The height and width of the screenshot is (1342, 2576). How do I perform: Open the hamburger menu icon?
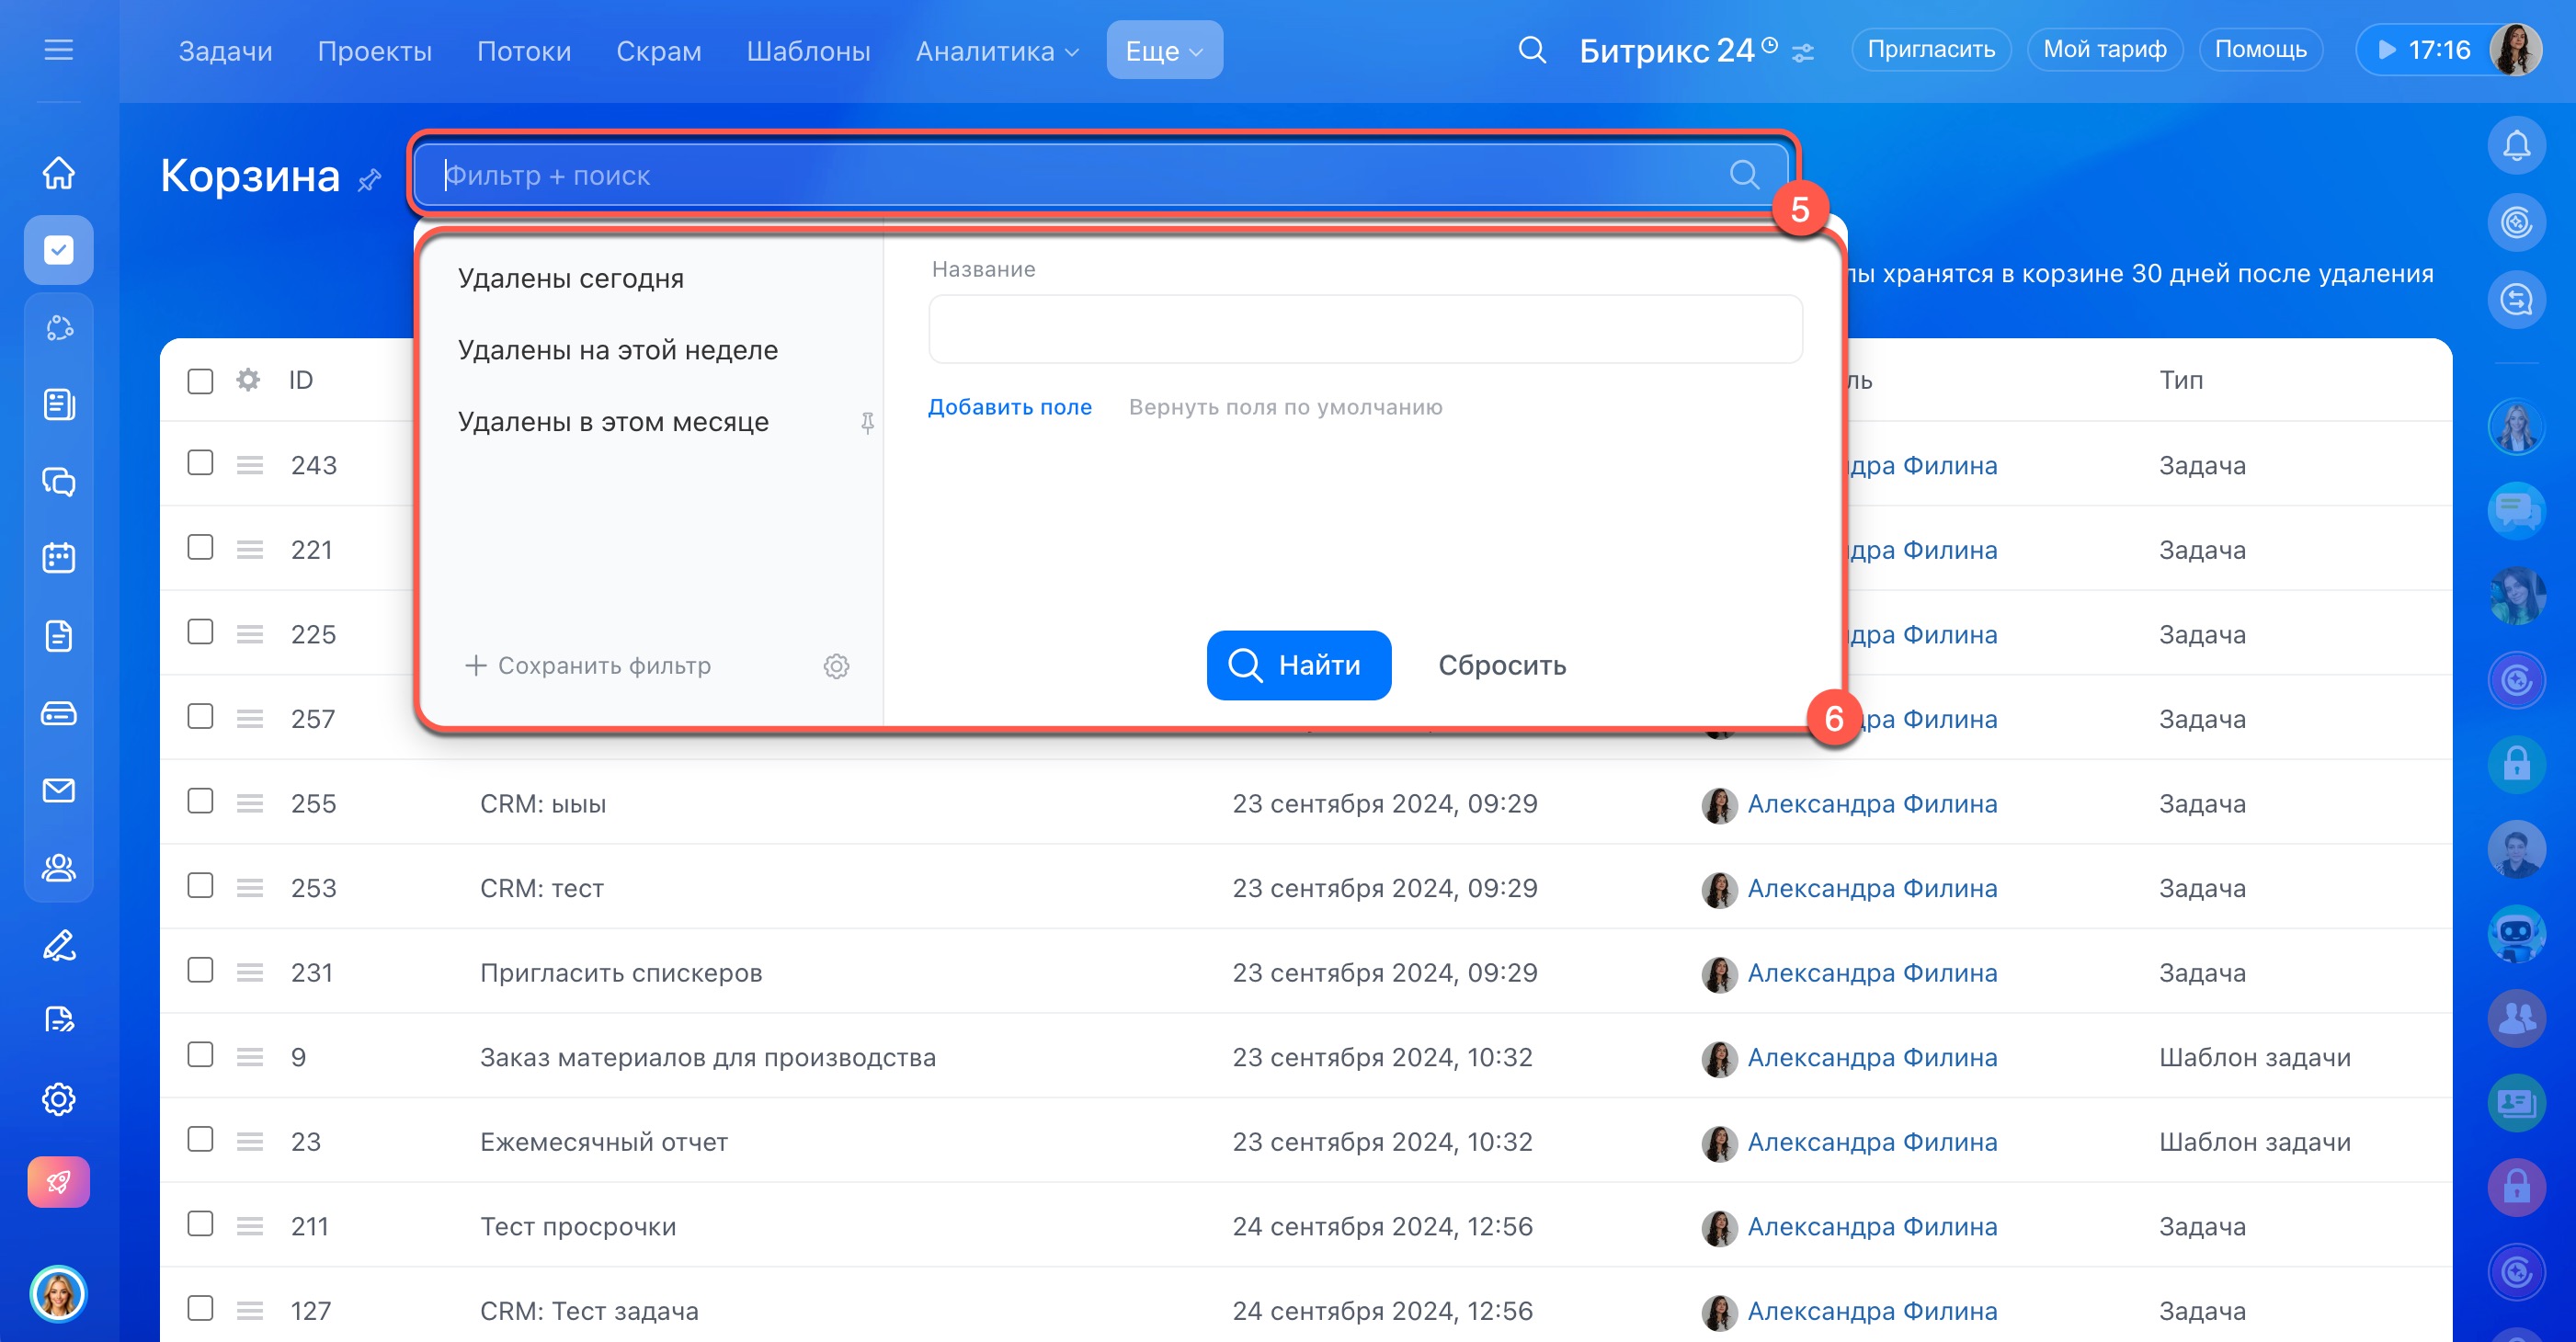coord(58,50)
